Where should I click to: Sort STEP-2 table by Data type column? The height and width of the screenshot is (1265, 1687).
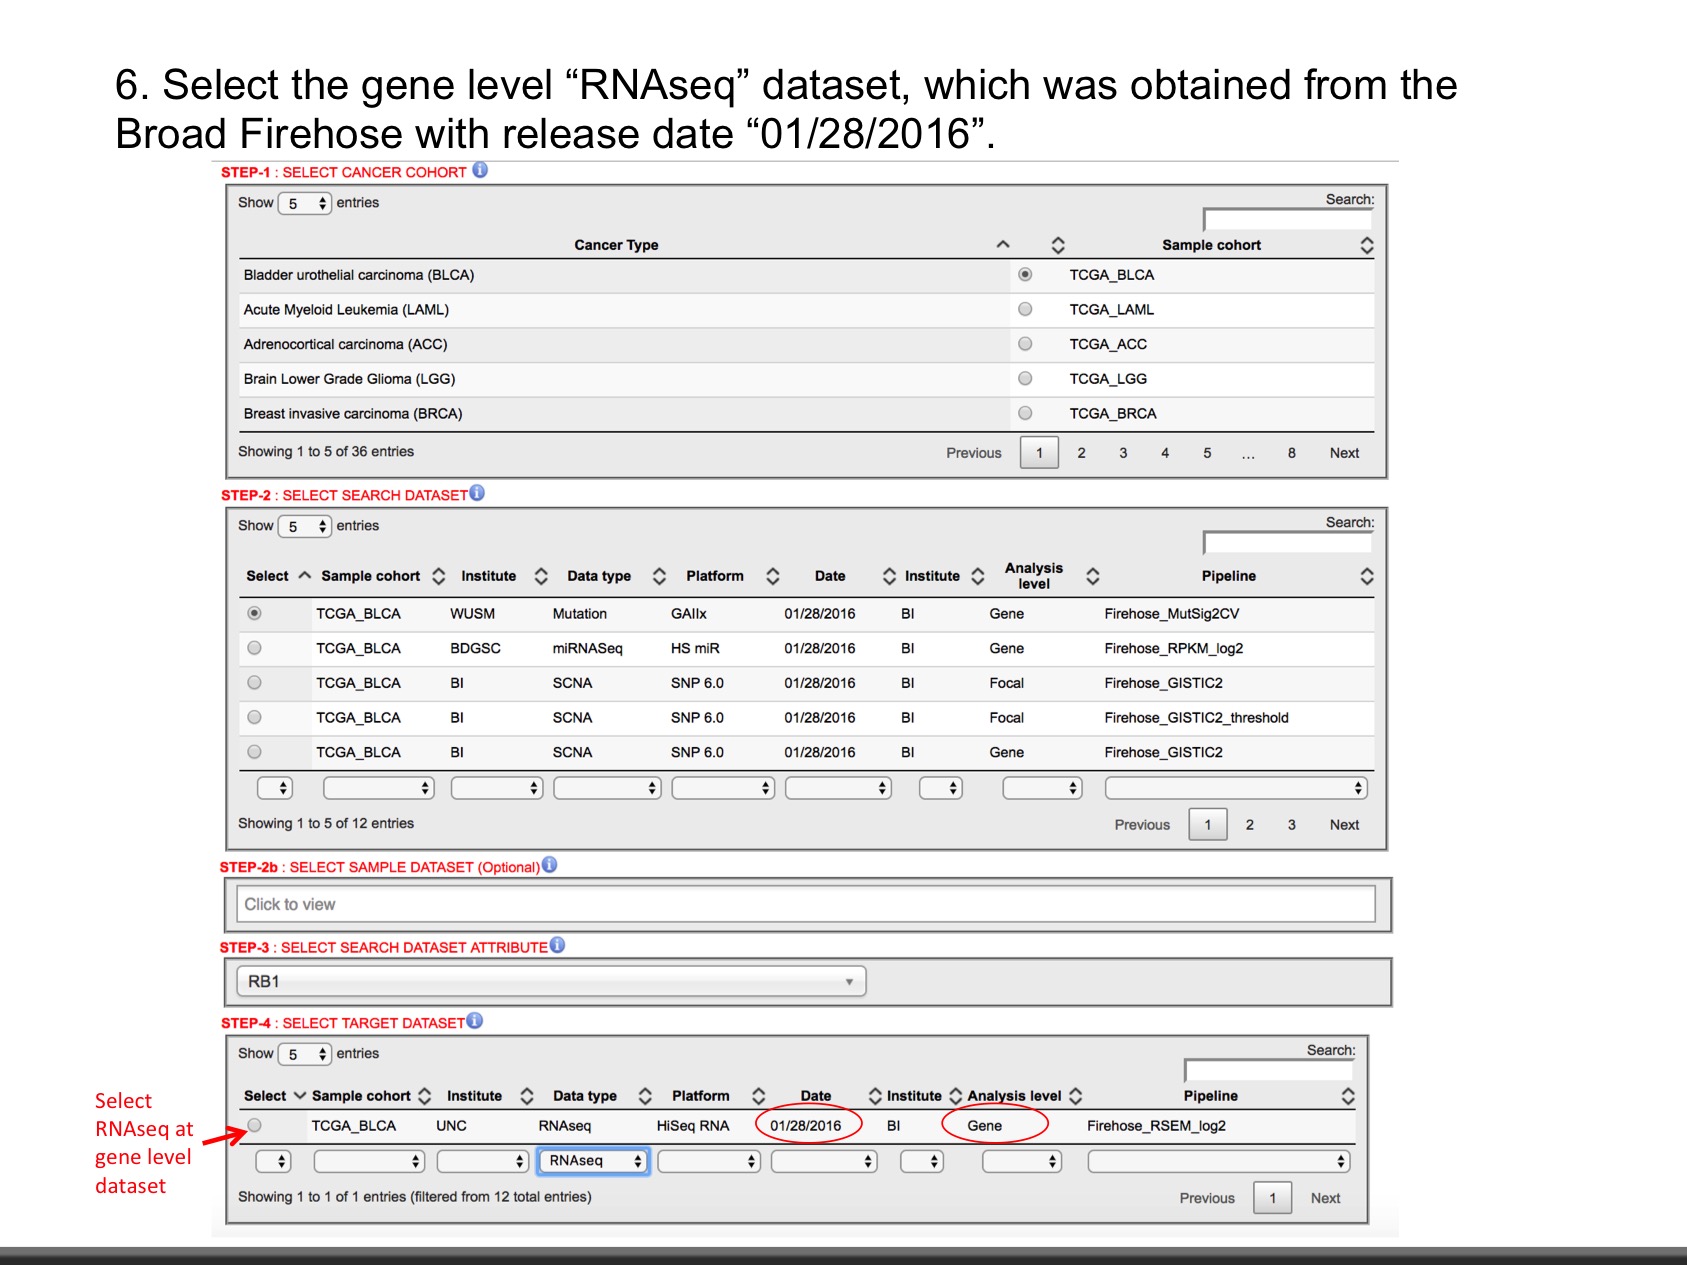pos(658,576)
